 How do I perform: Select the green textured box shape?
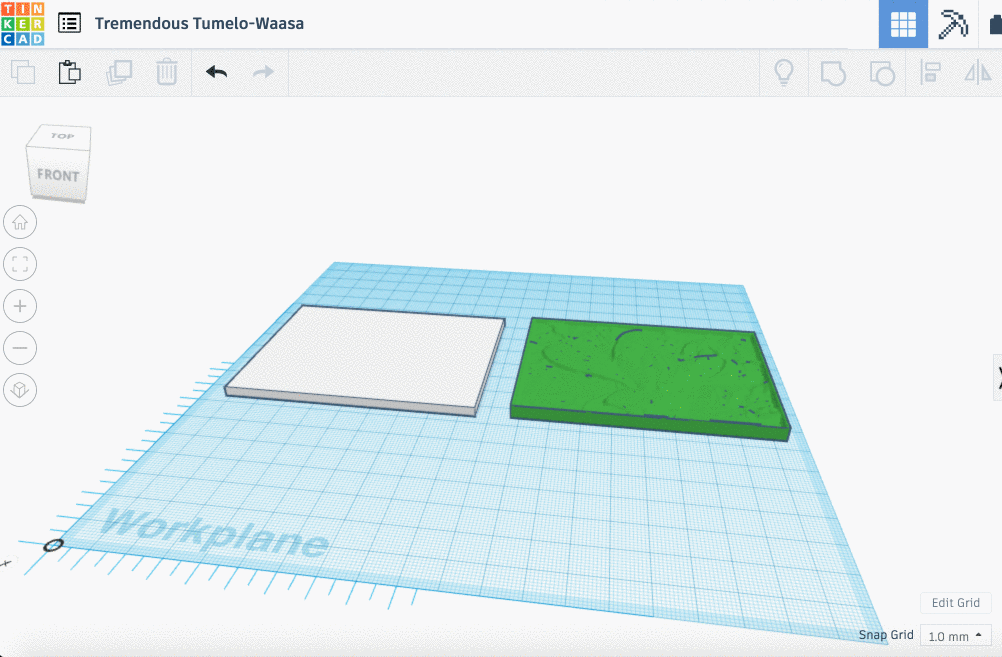tap(650, 378)
